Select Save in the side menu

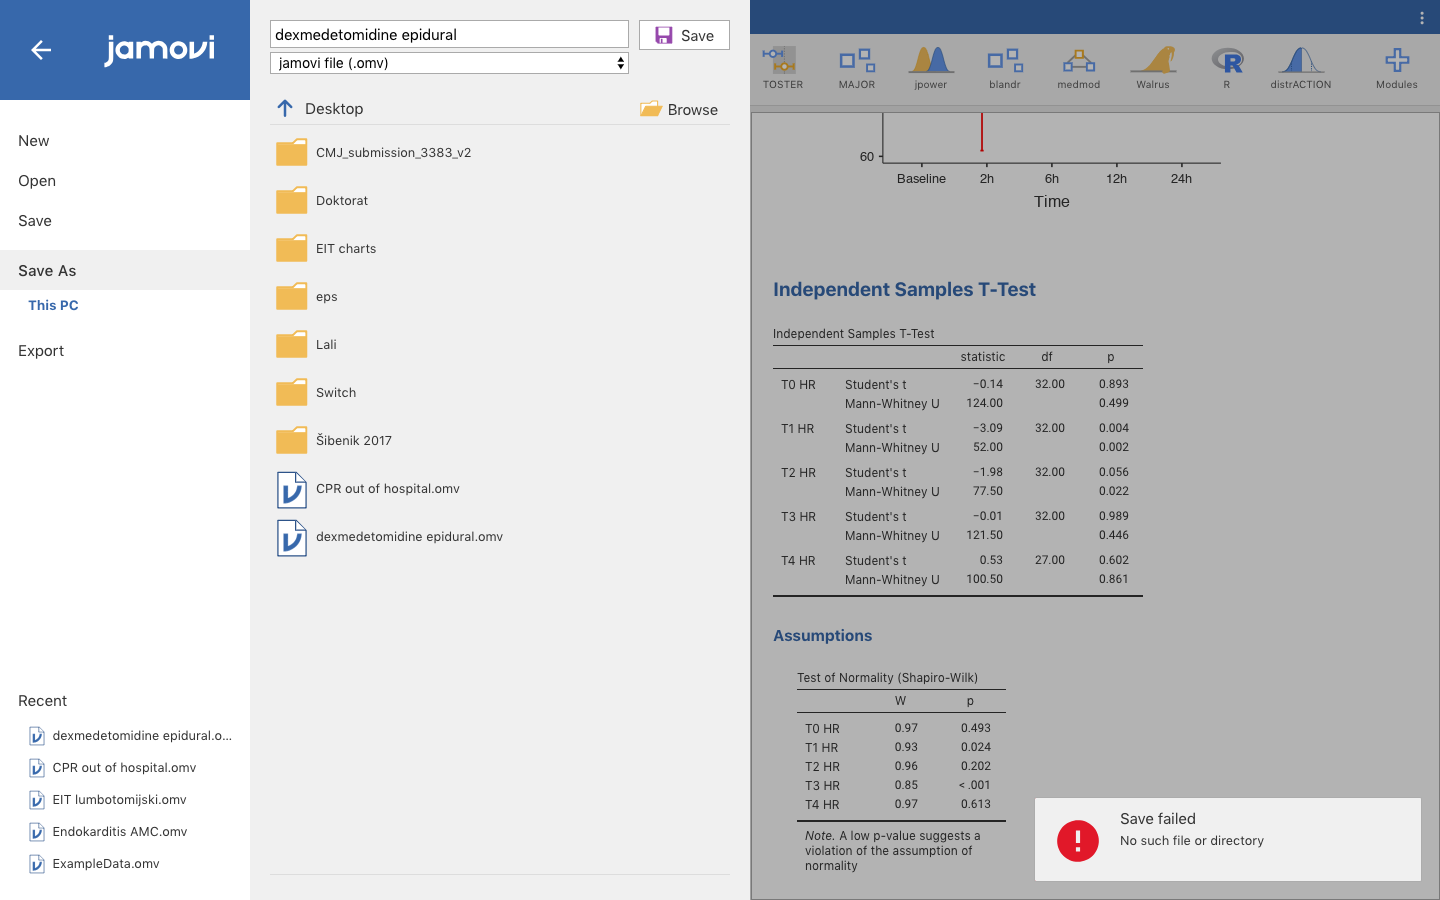pos(125,221)
